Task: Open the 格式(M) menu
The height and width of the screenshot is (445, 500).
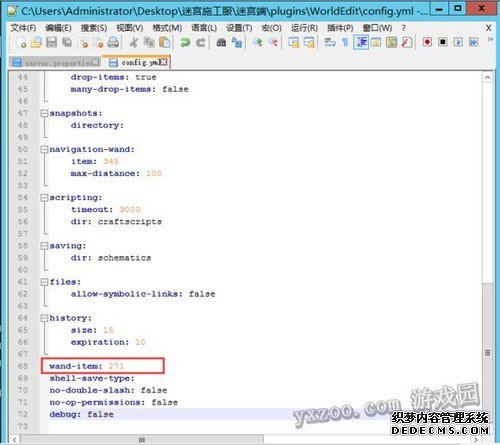Action: click(167, 28)
